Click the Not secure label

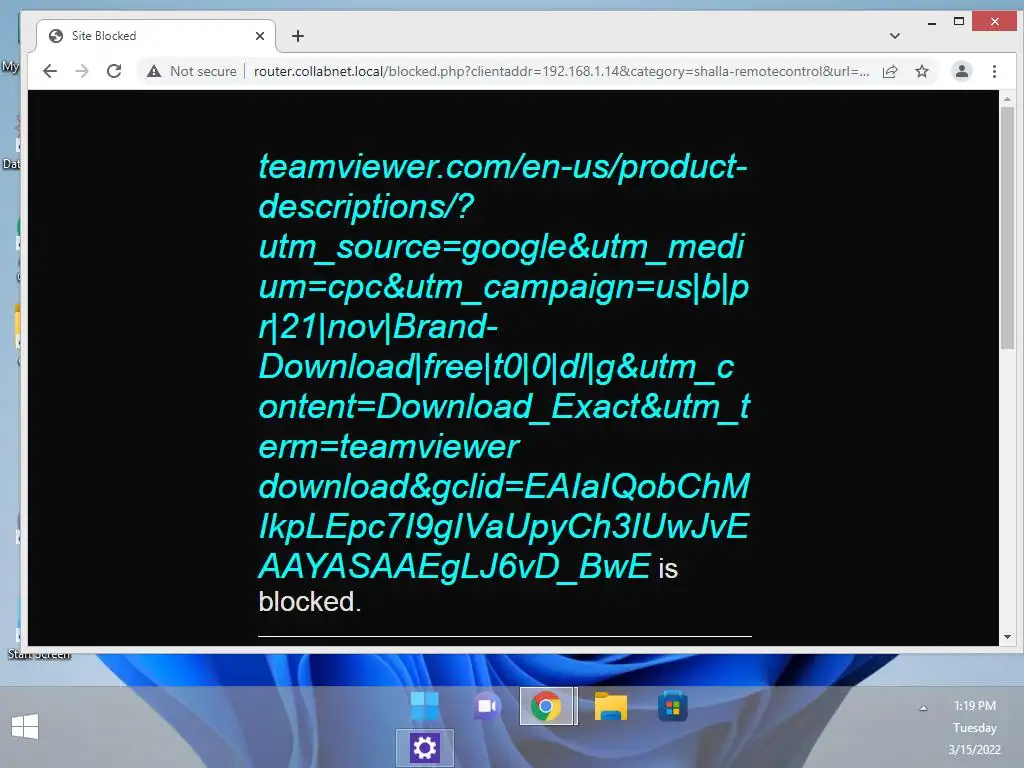point(203,71)
